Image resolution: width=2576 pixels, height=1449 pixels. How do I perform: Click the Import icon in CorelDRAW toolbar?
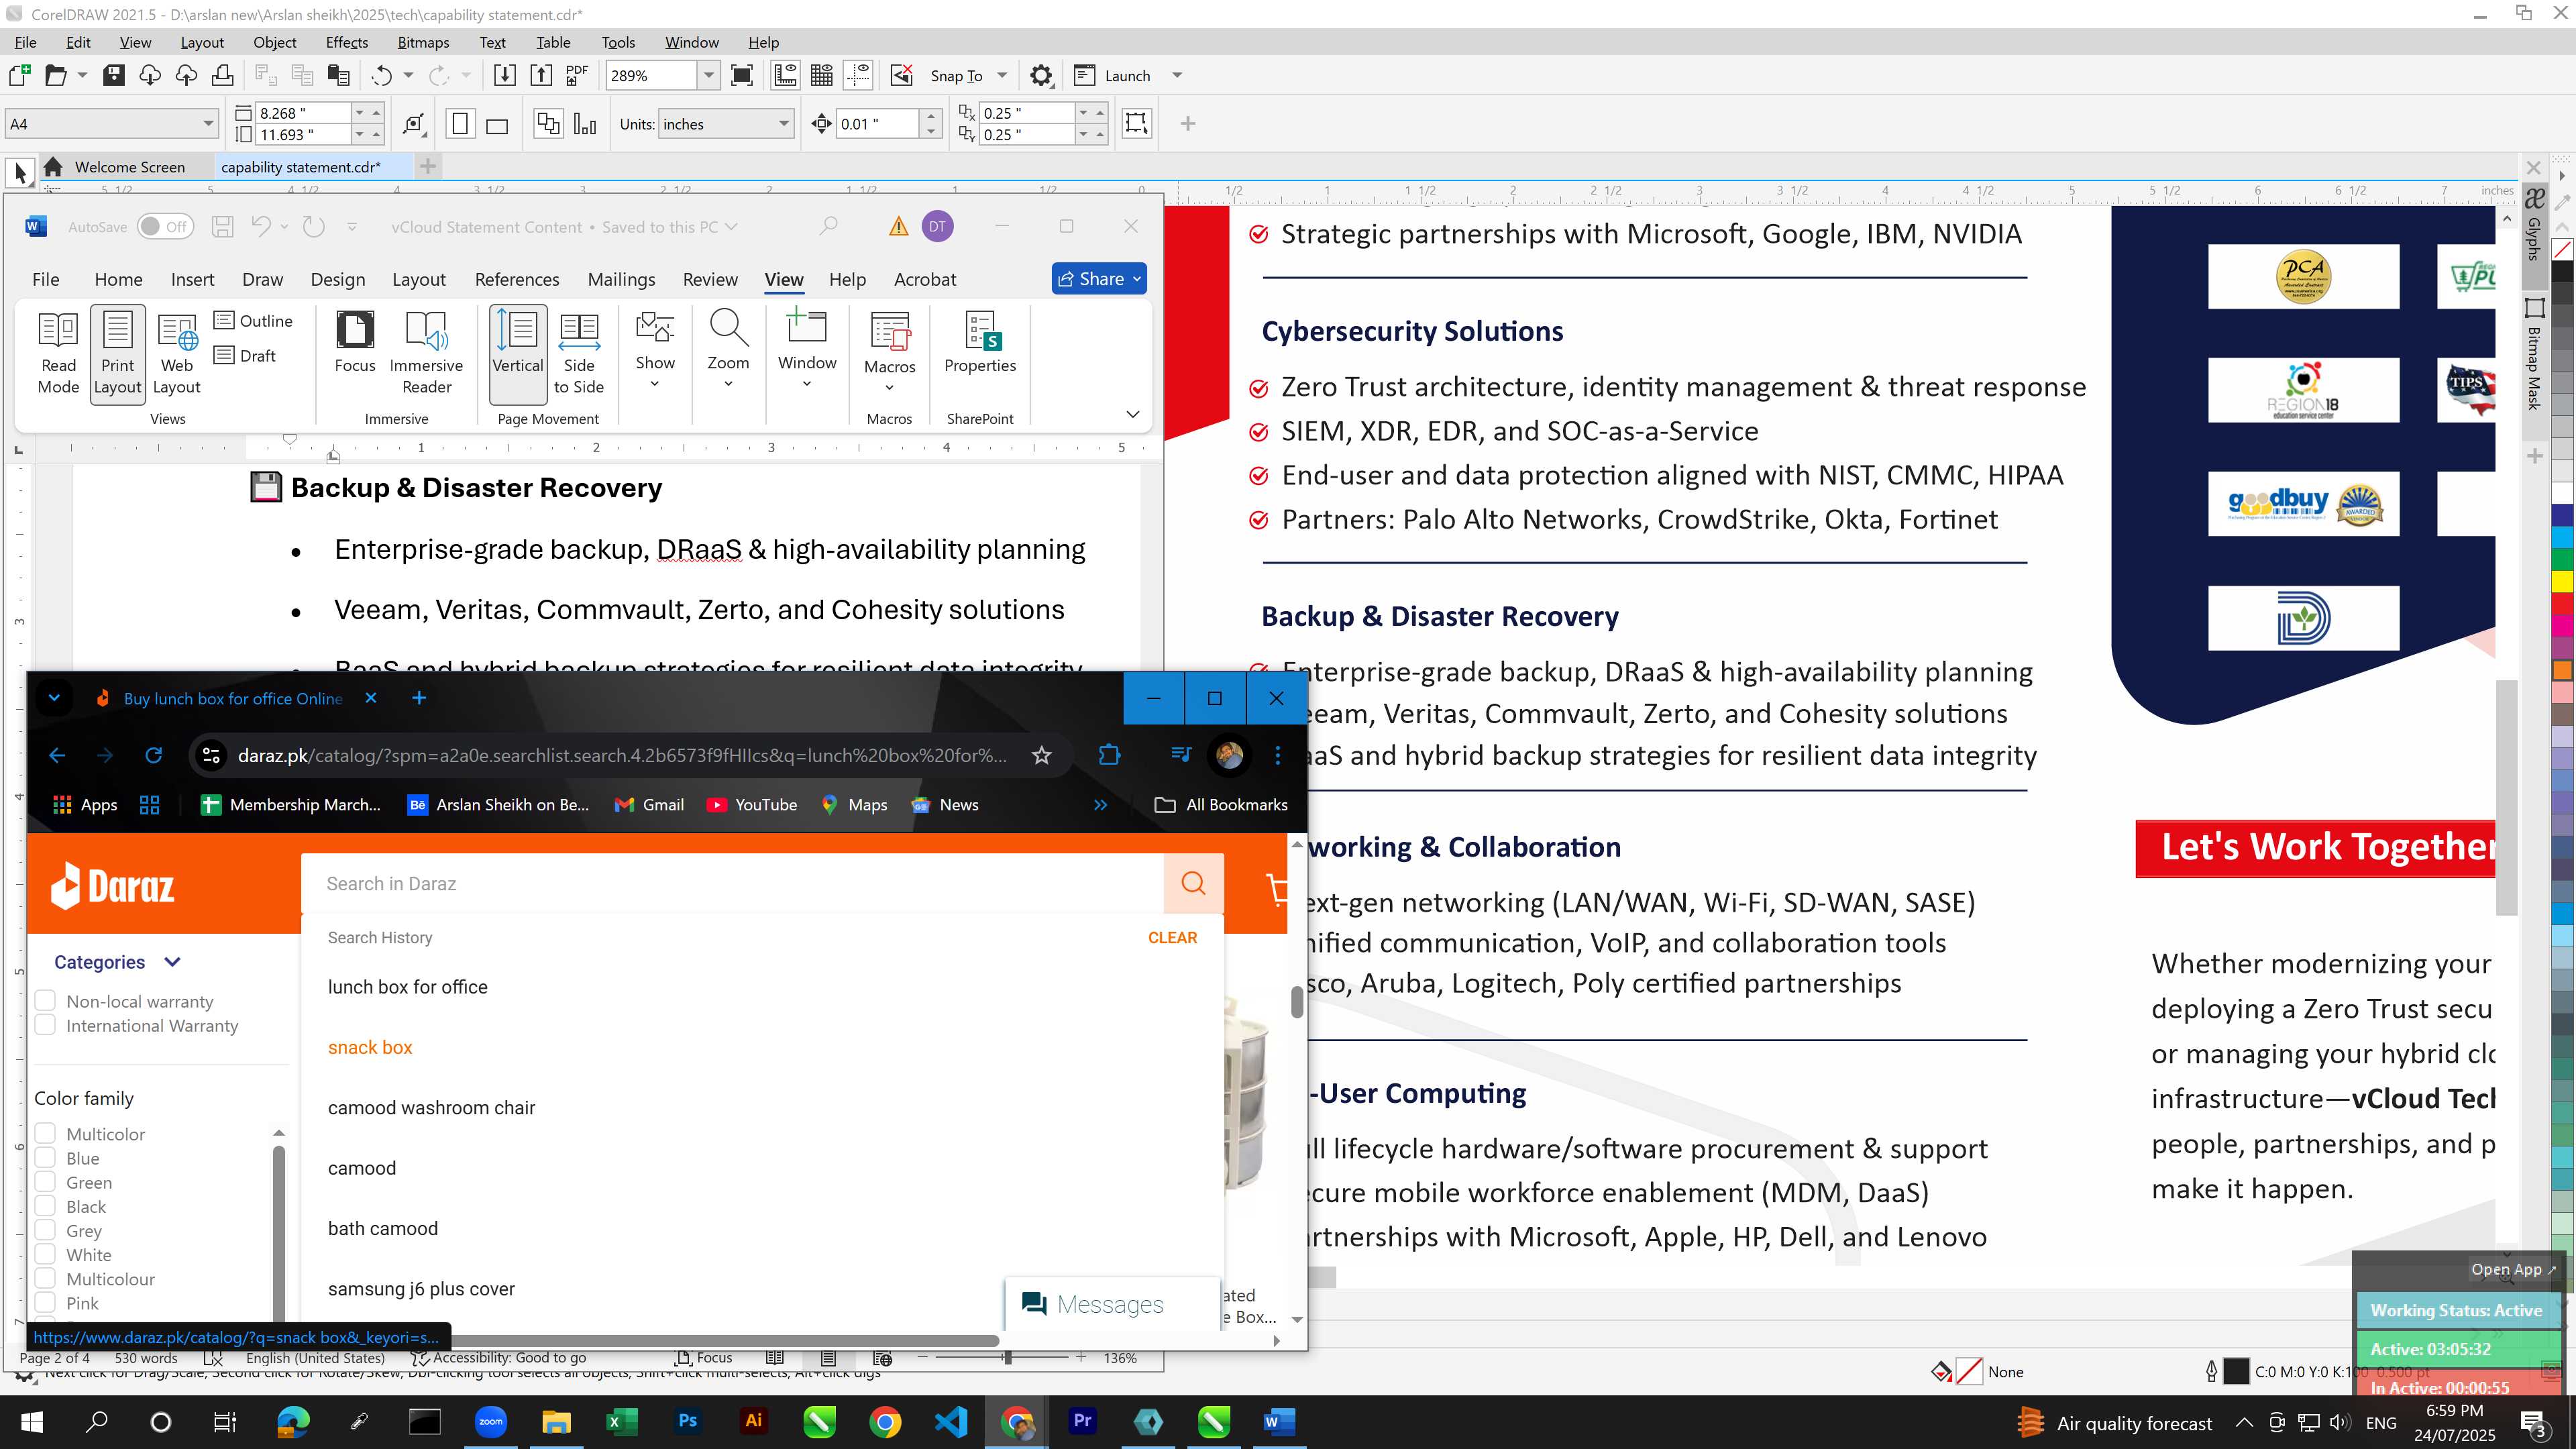(505, 75)
